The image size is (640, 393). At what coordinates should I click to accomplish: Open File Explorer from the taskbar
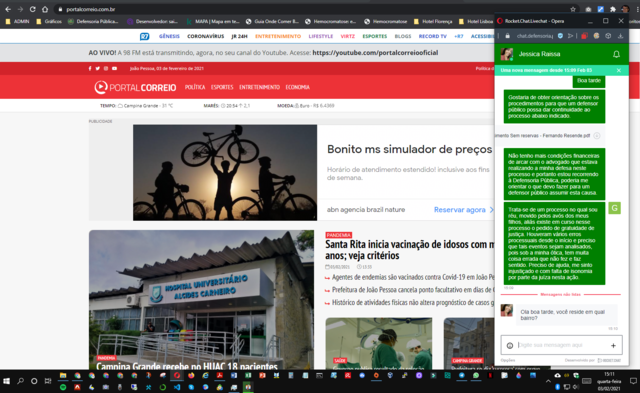[x=63, y=375]
